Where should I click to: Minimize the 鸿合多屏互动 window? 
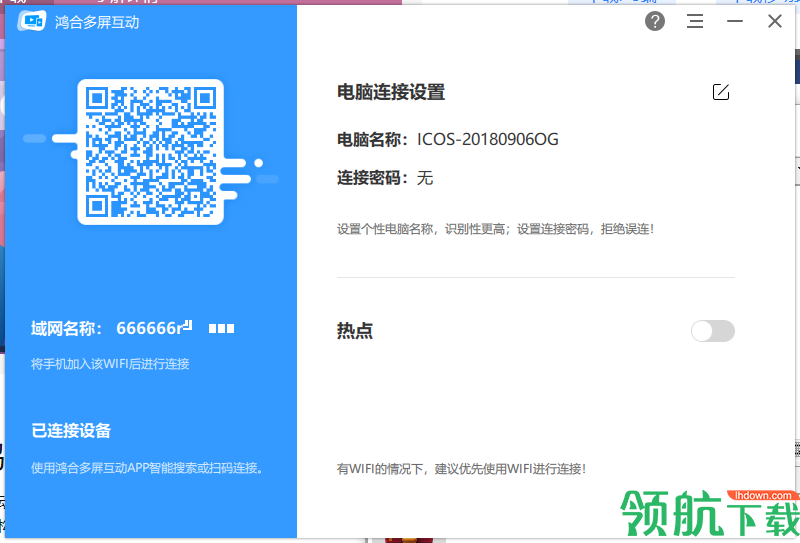(735, 21)
